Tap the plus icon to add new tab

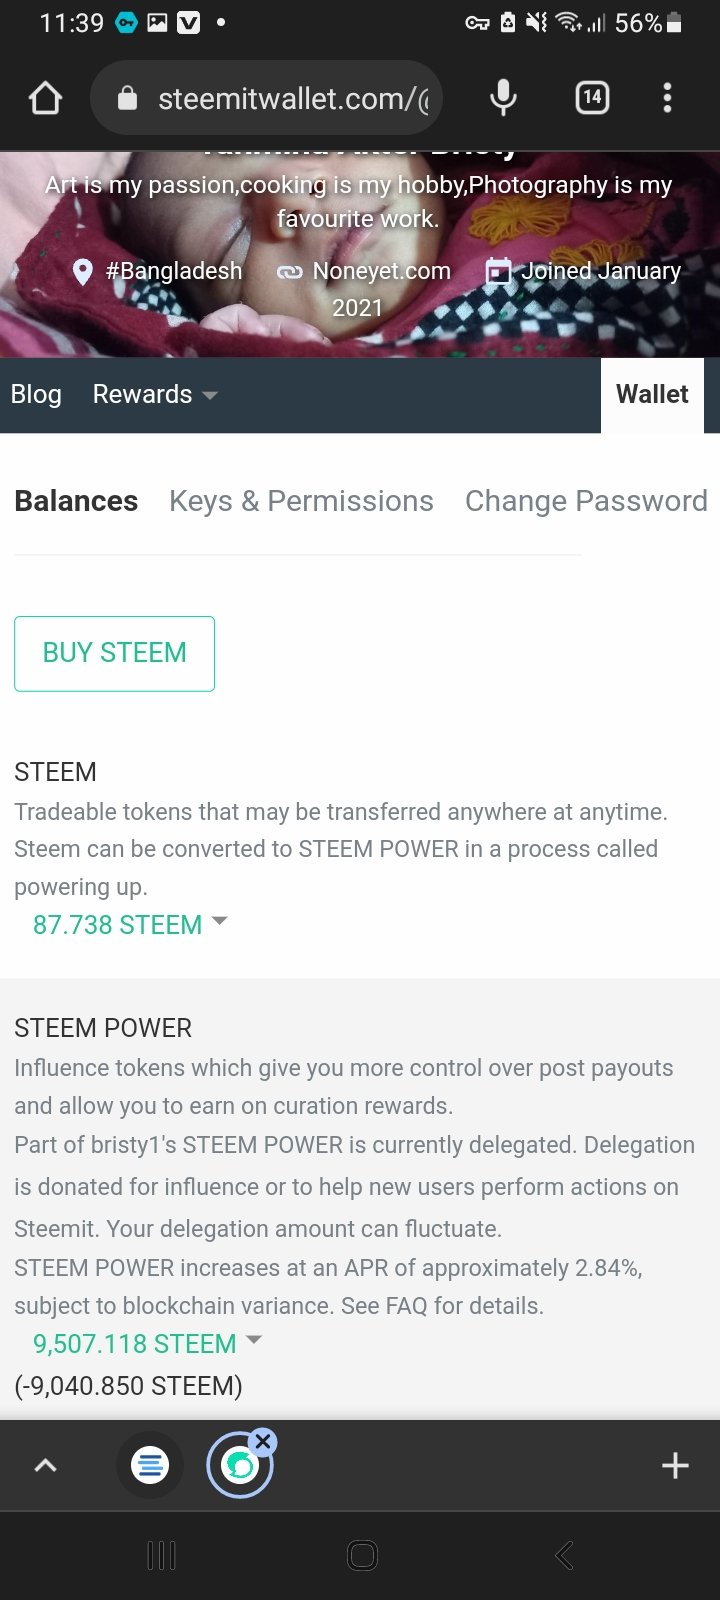[x=675, y=1466]
